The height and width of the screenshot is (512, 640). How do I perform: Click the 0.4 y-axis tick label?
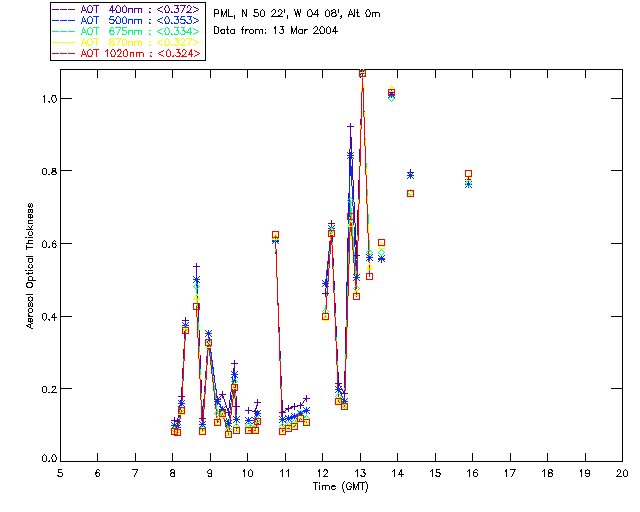point(49,316)
